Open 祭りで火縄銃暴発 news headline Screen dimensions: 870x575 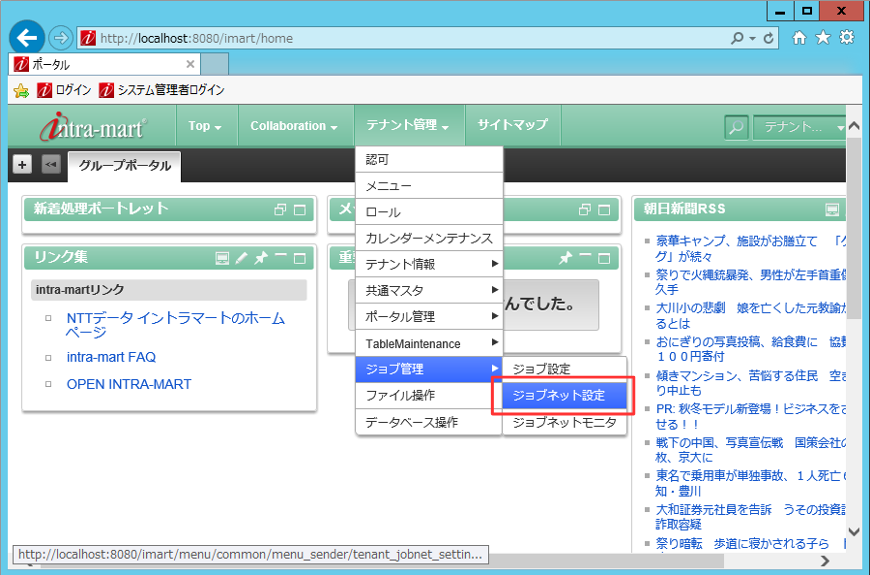(750, 281)
